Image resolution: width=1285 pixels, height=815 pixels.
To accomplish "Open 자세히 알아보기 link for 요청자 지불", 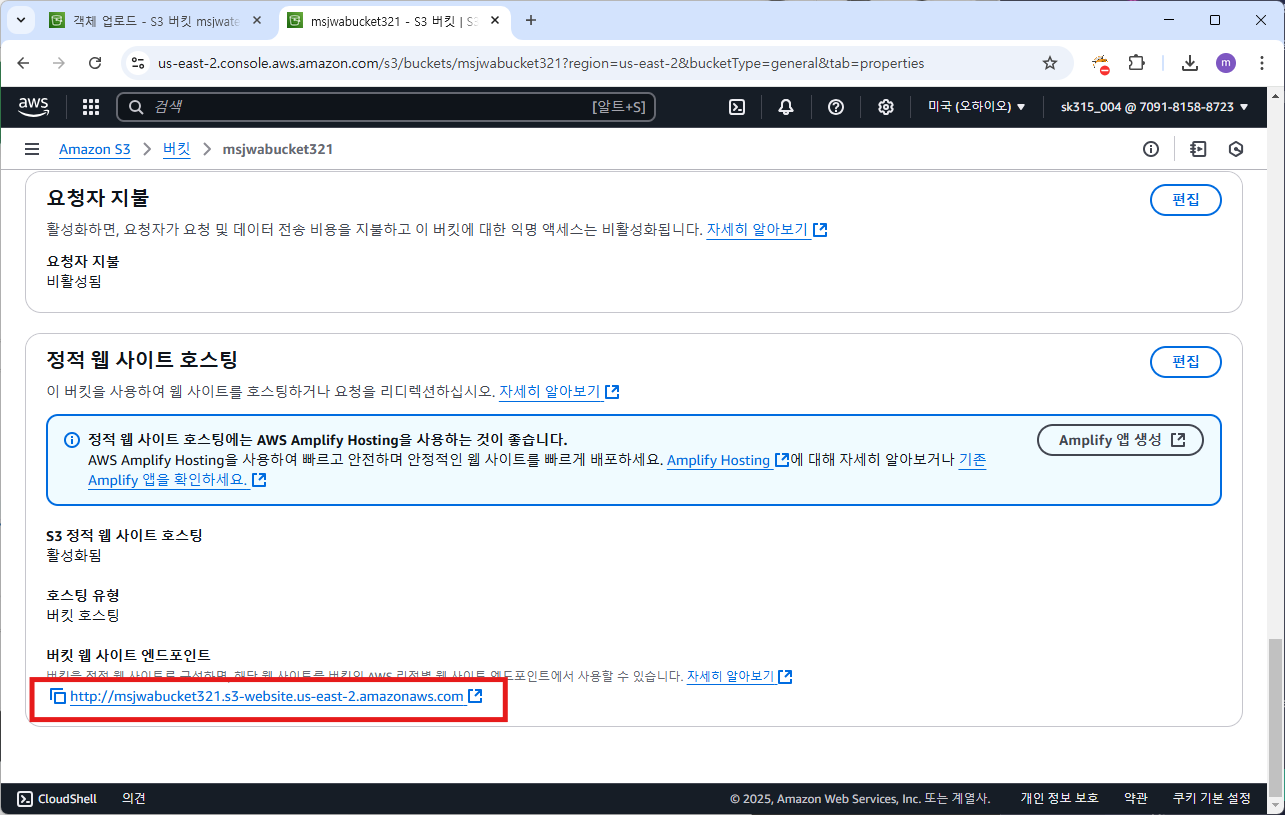I will click(767, 230).
